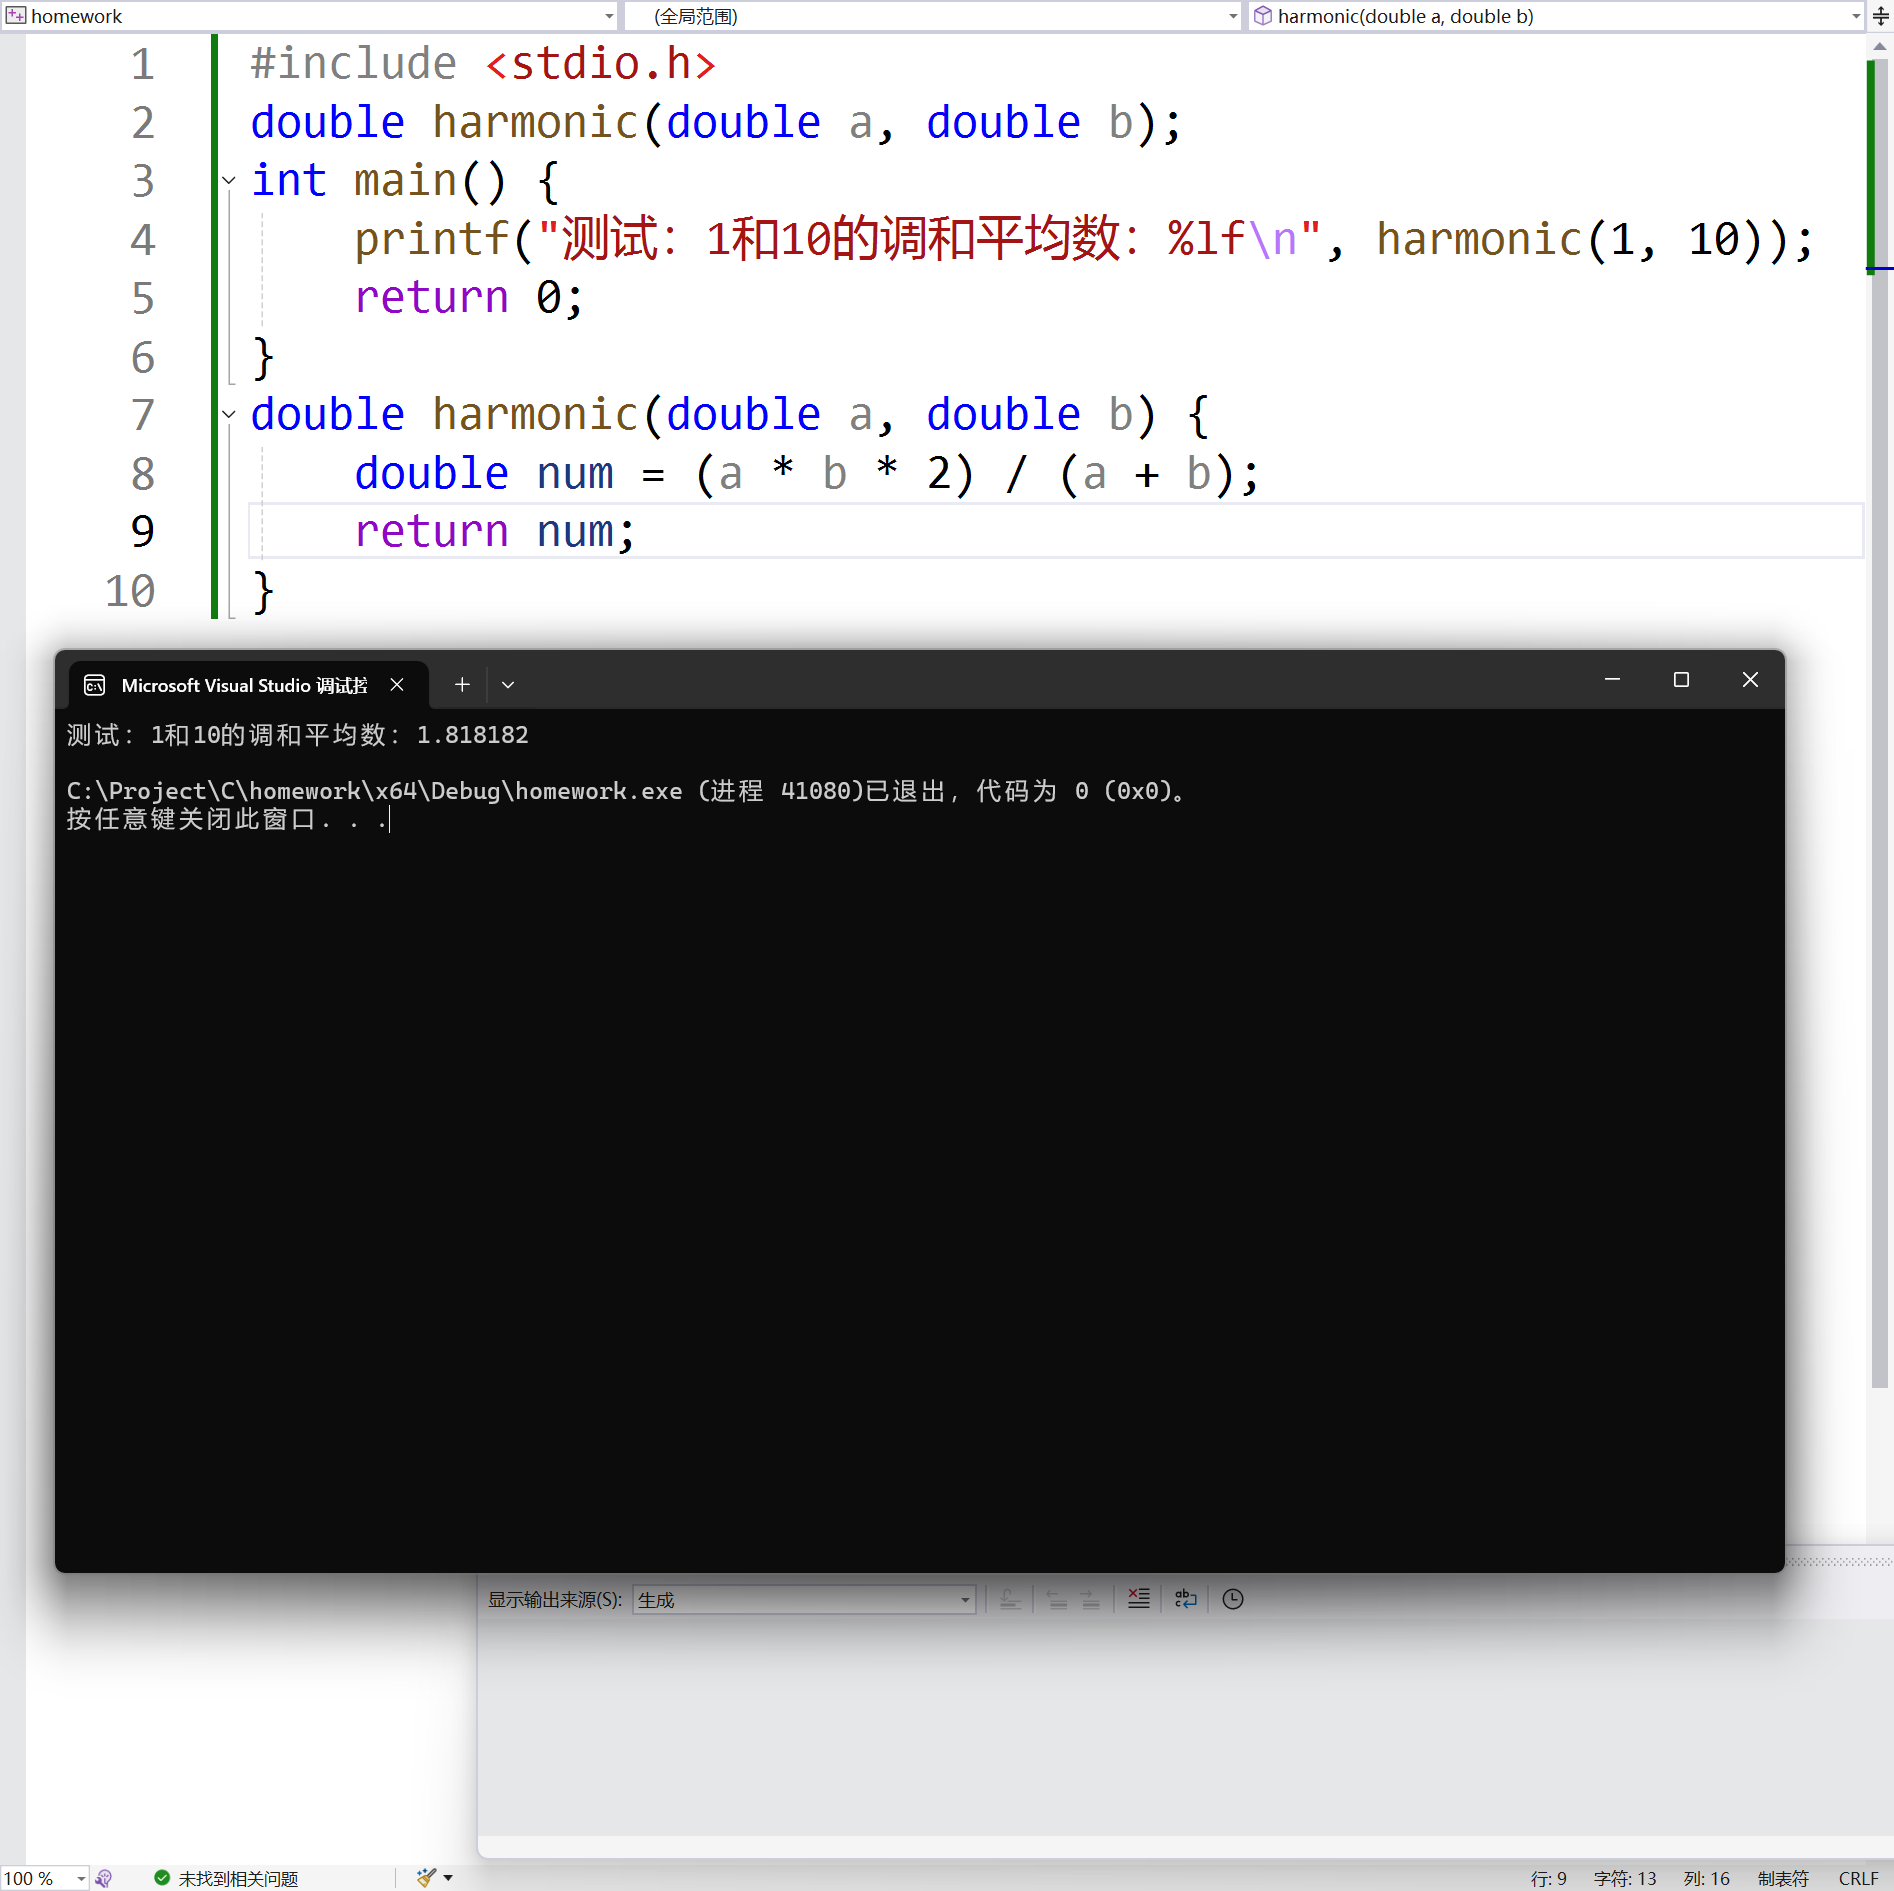The height and width of the screenshot is (1891, 1894).
Task: Toggle word wrap in the output panel
Action: [x=1185, y=1600]
